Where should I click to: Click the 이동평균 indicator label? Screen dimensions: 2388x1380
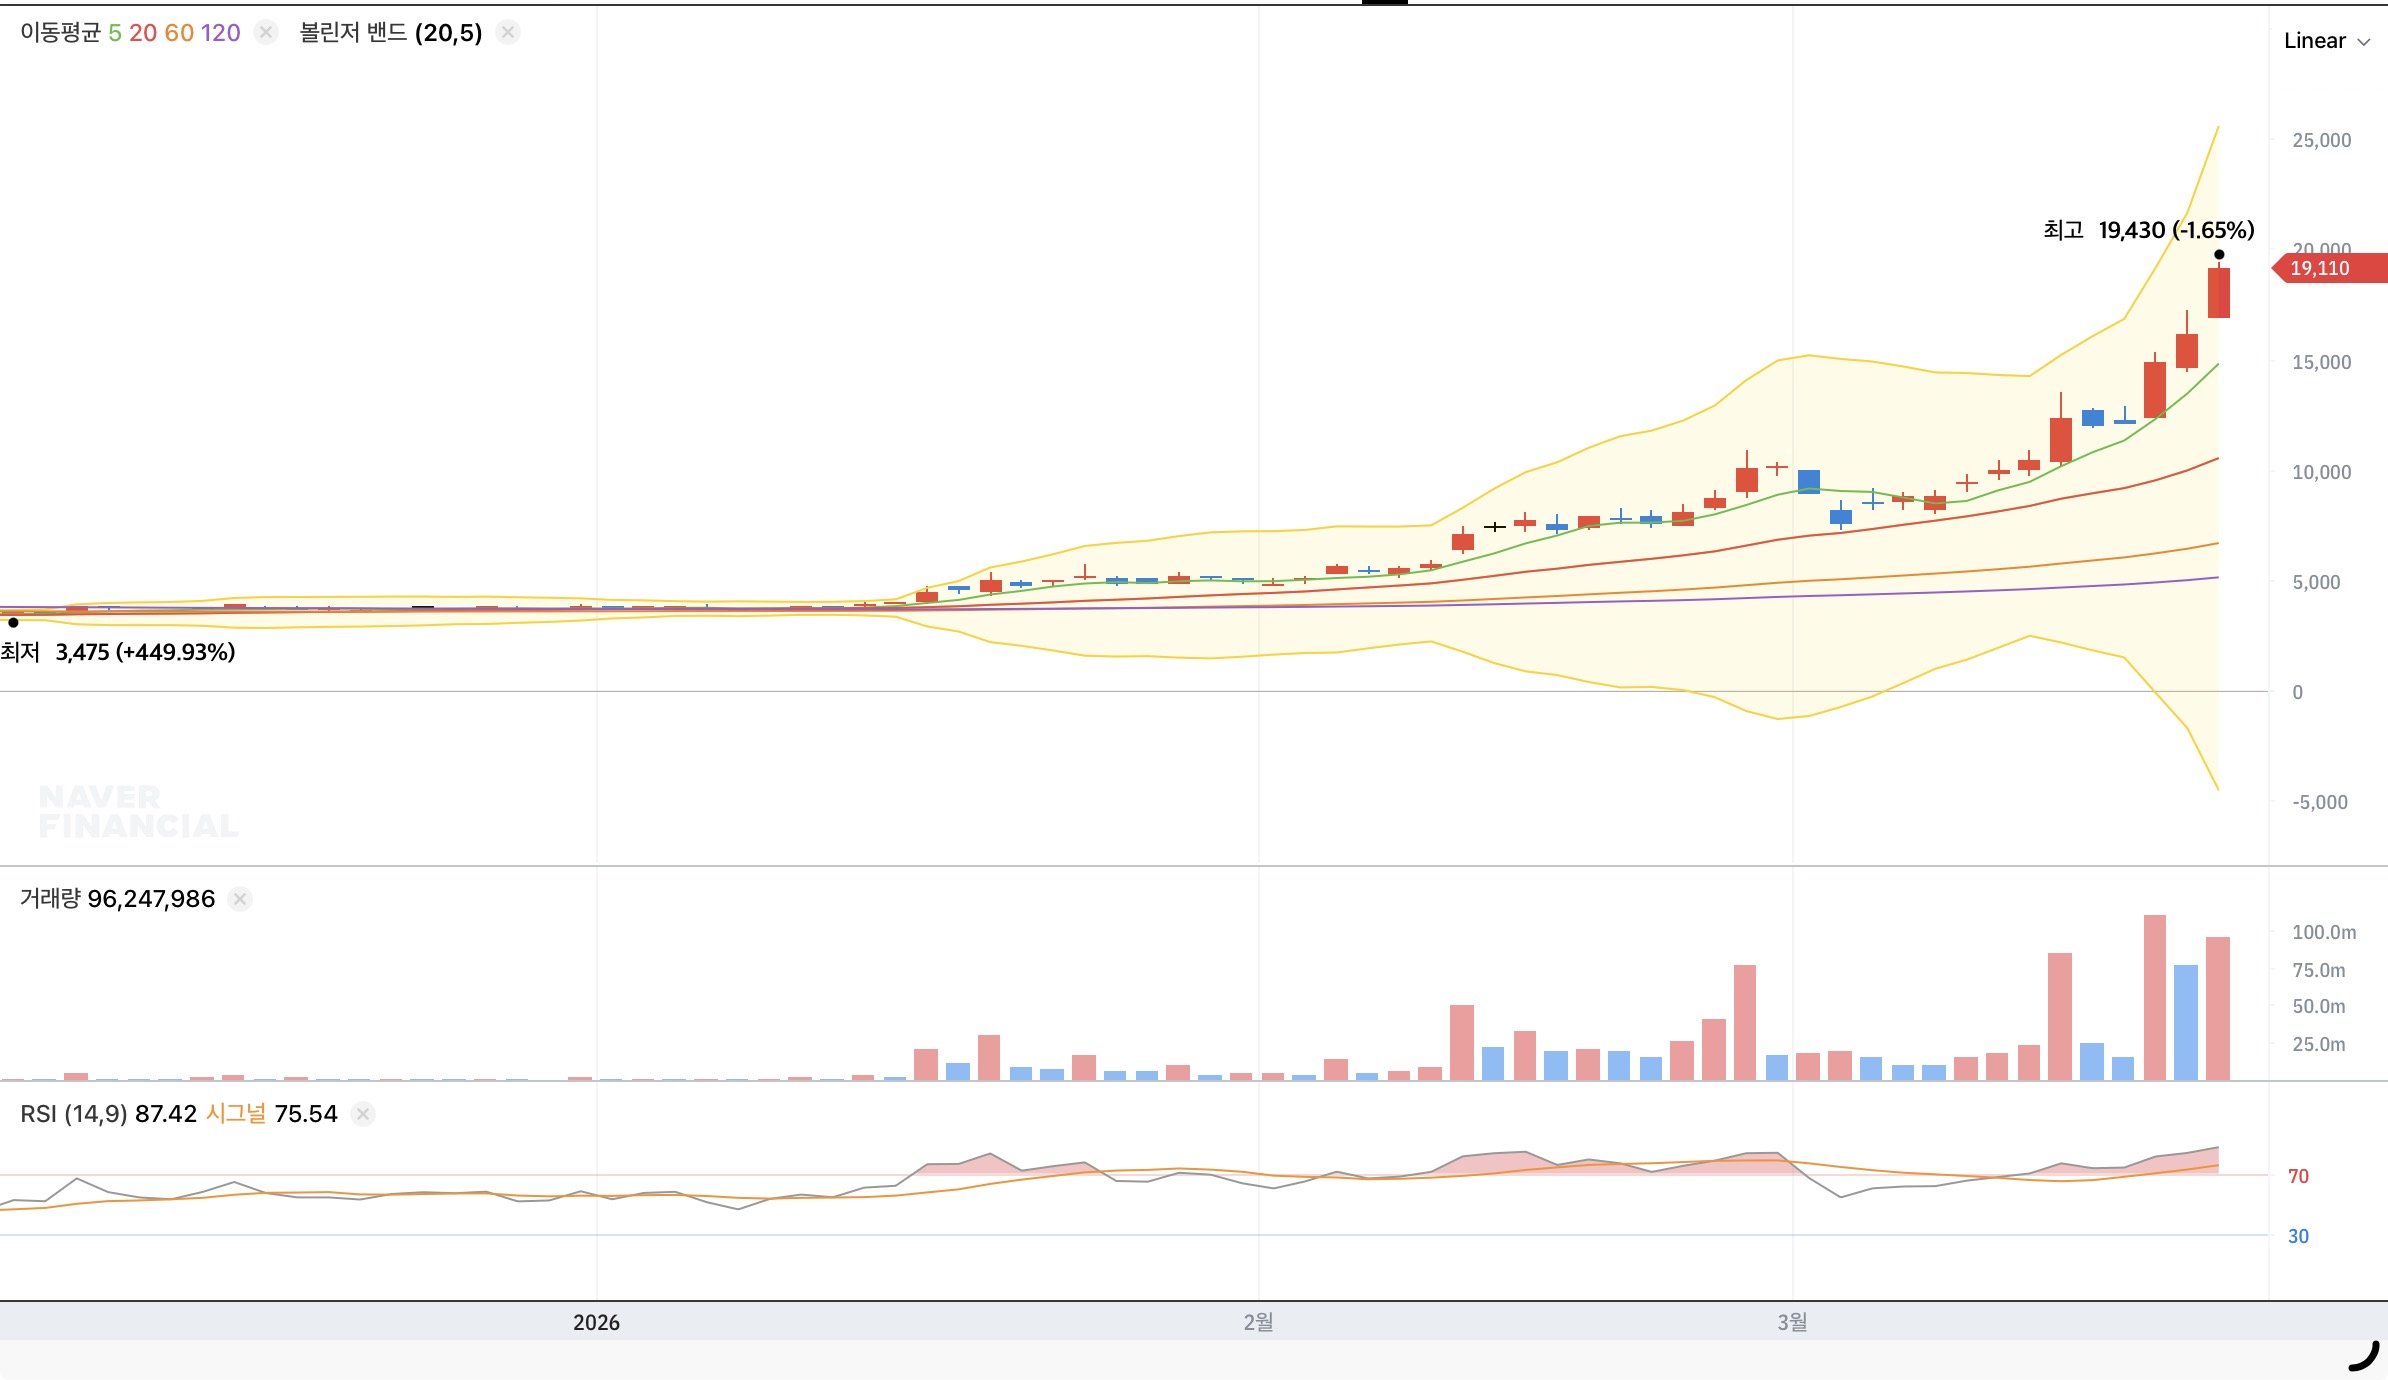(60, 33)
